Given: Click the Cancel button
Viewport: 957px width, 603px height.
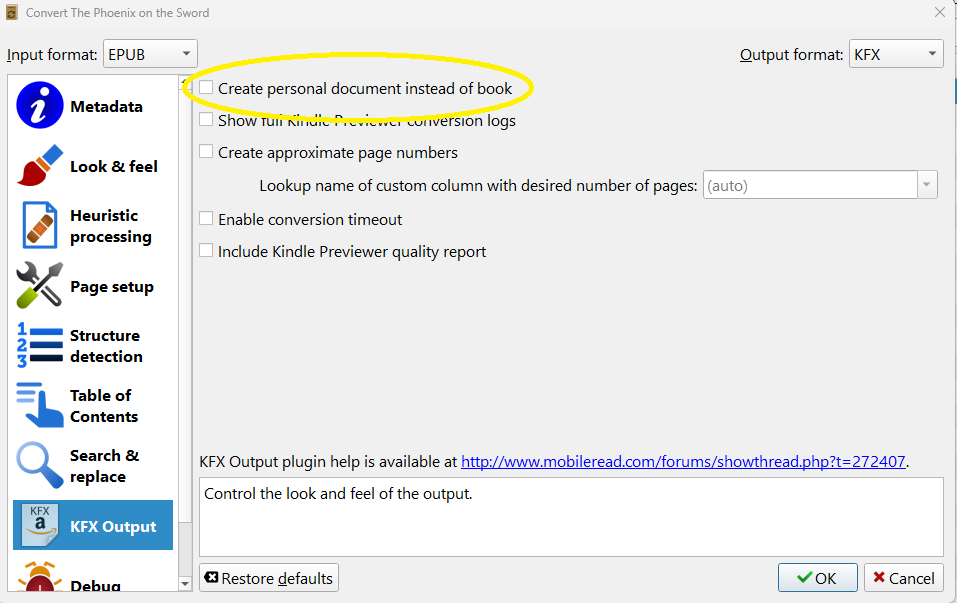Looking at the screenshot, I should tap(903, 577).
